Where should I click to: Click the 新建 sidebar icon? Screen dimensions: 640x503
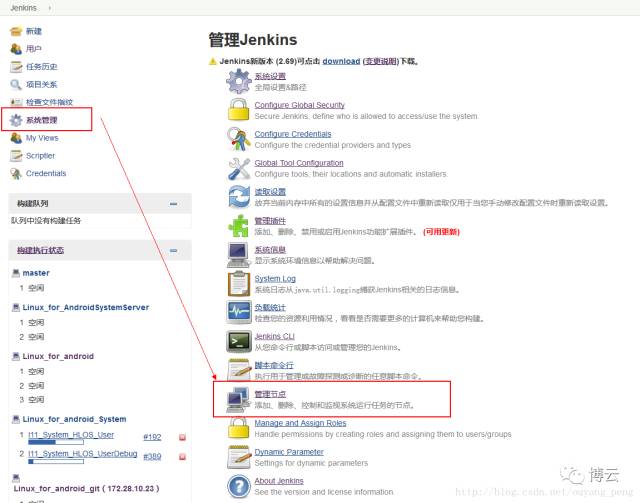click(16, 31)
